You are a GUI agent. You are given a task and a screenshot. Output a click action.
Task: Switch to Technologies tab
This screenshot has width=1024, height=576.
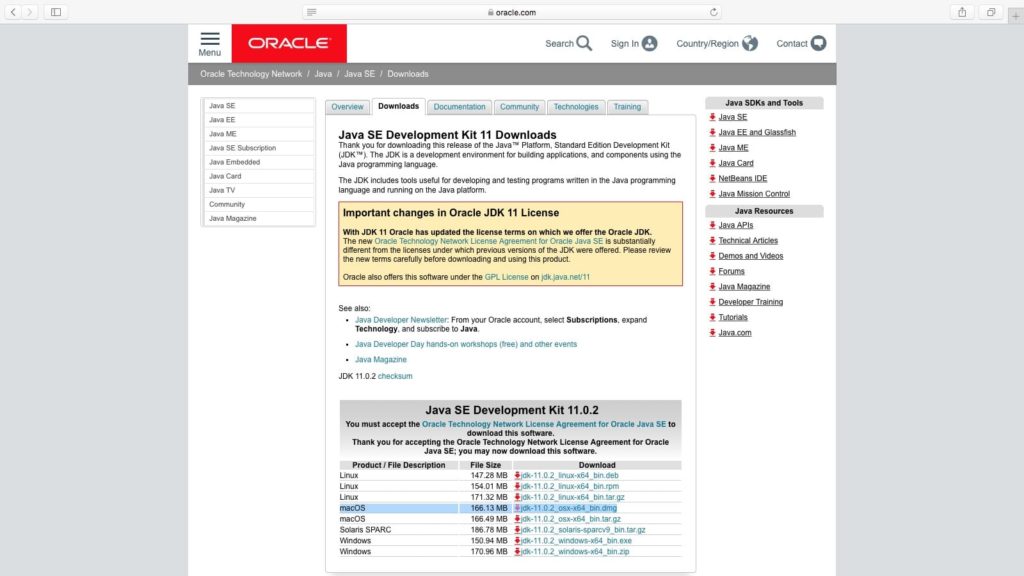pyautogui.click(x=575, y=106)
